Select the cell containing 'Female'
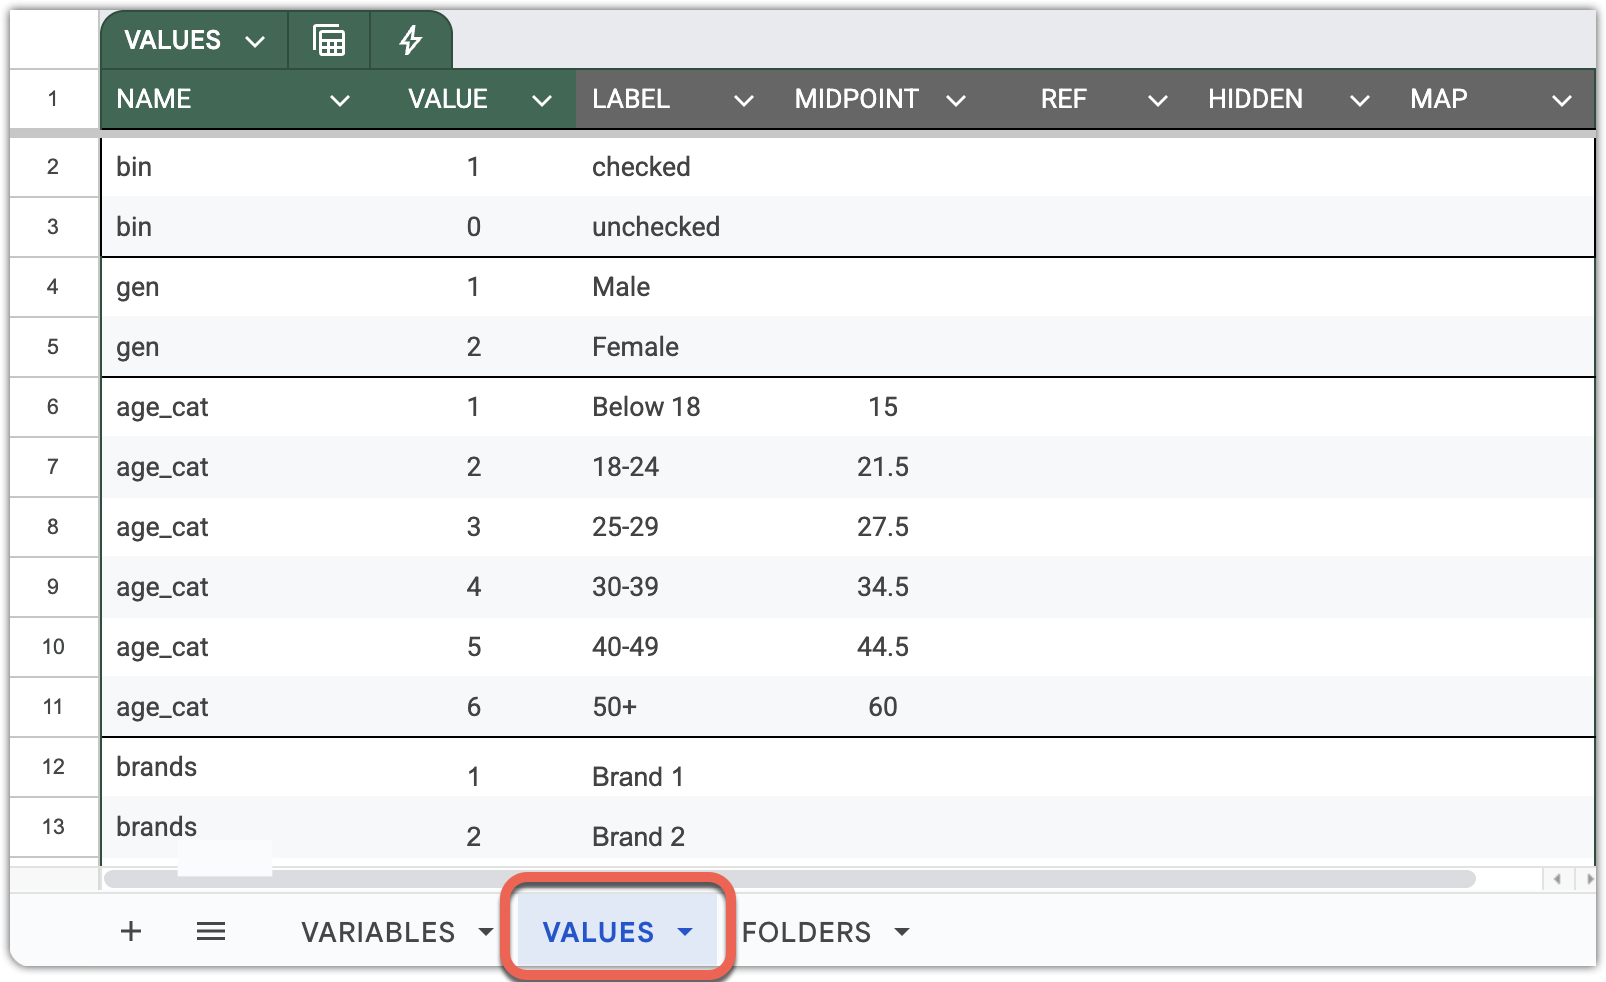 635,347
